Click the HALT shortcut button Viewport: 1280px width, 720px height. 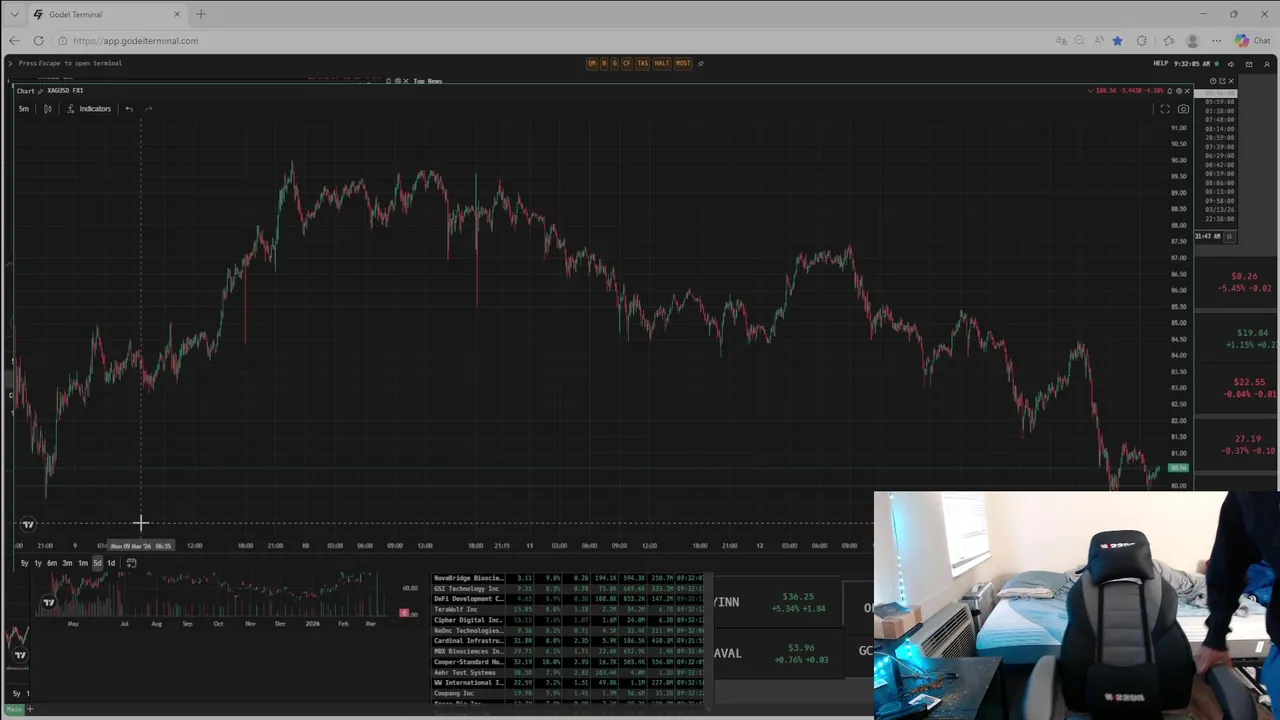pyautogui.click(x=661, y=63)
